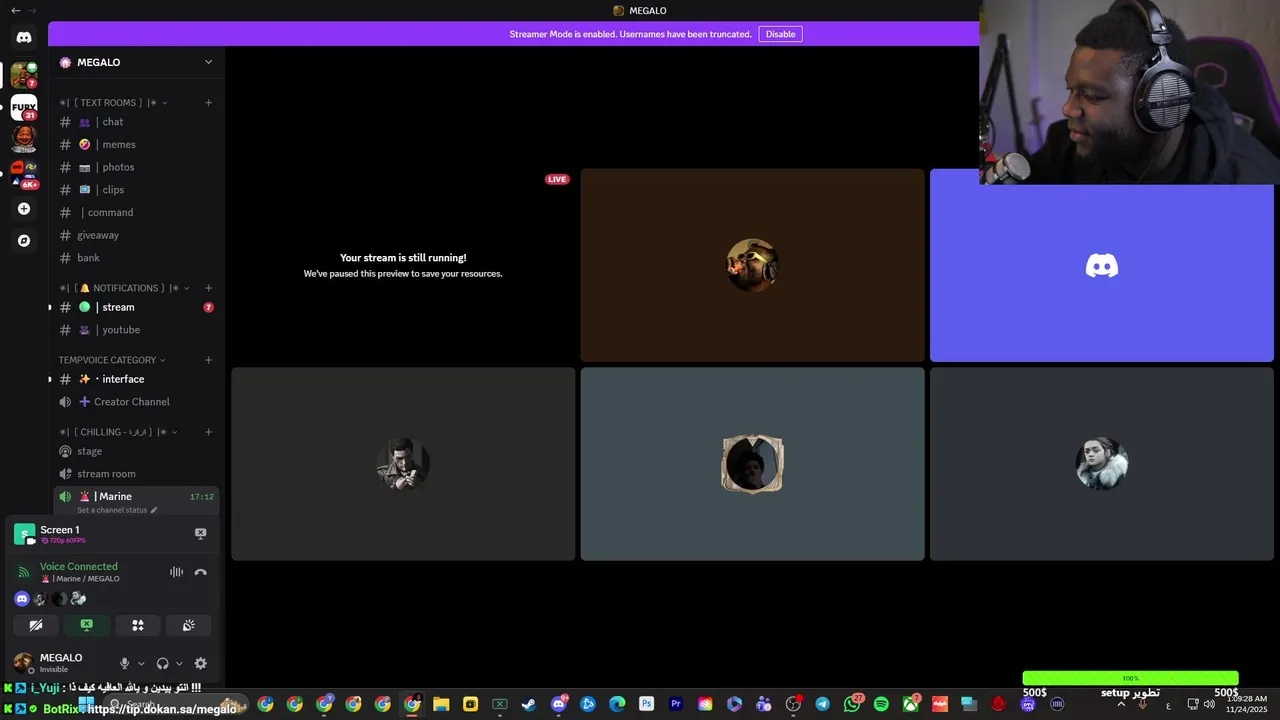Viewport: 1280px width, 720px height.
Task: Add channel to TEXT ROOMS category
Action: (208, 102)
